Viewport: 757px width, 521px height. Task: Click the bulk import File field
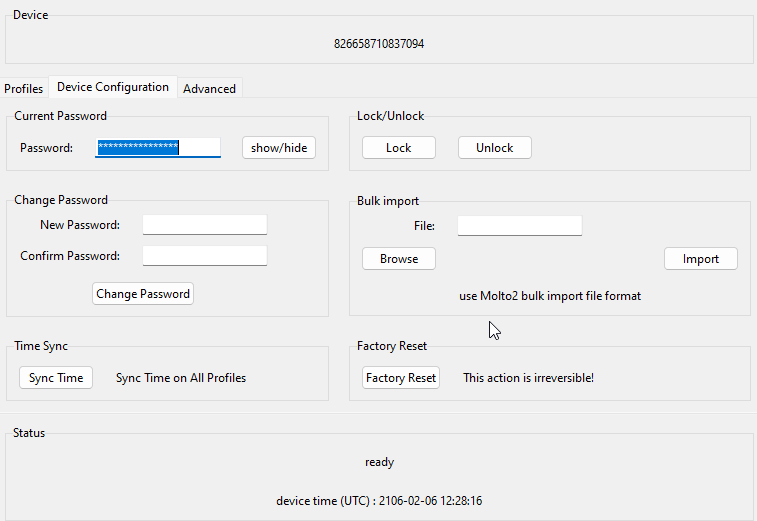tap(519, 226)
